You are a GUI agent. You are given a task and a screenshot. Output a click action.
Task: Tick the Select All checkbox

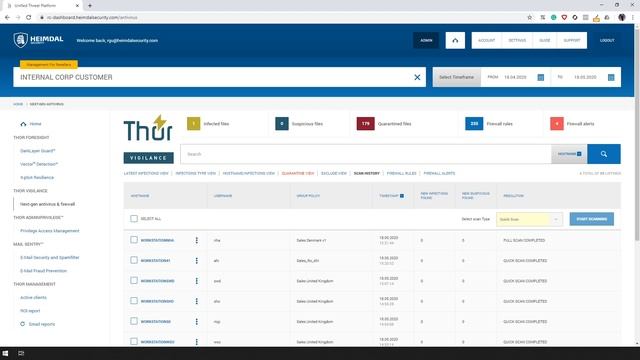(134, 219)
